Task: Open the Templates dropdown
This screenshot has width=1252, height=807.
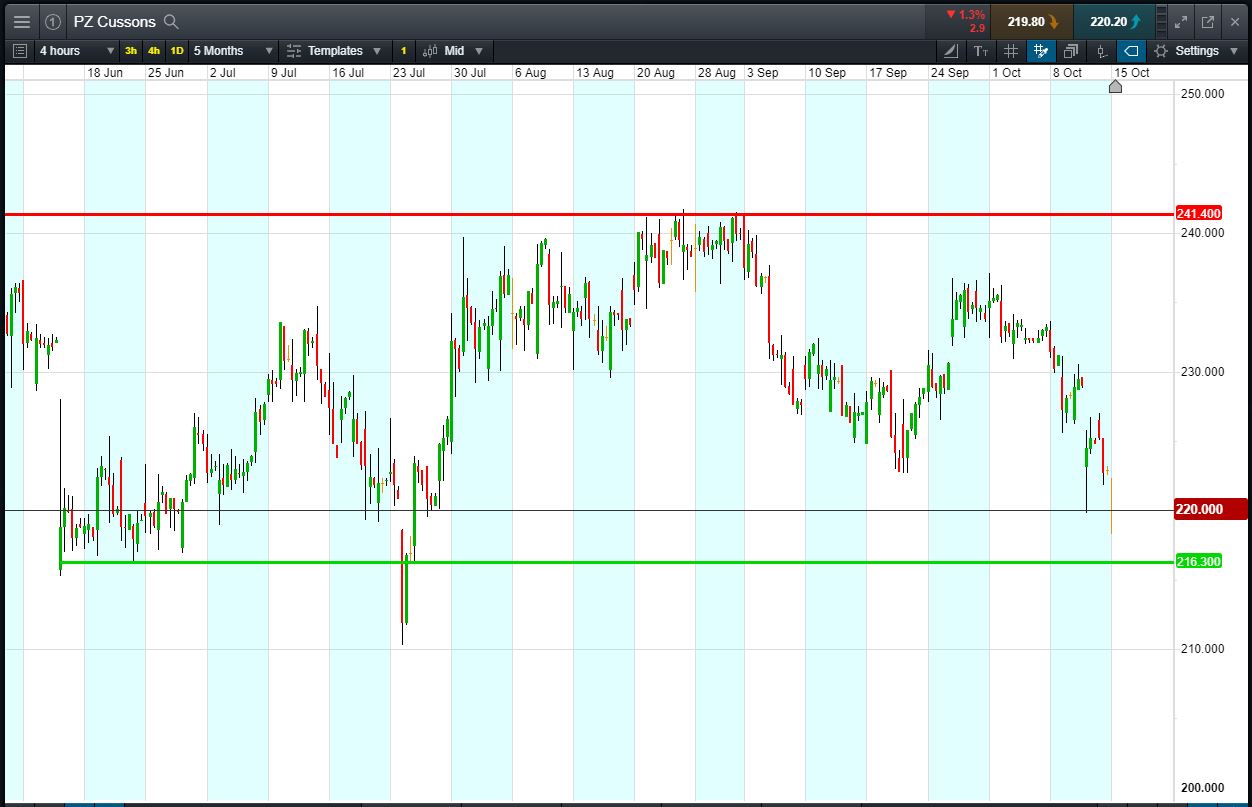Action: (334, 51)
